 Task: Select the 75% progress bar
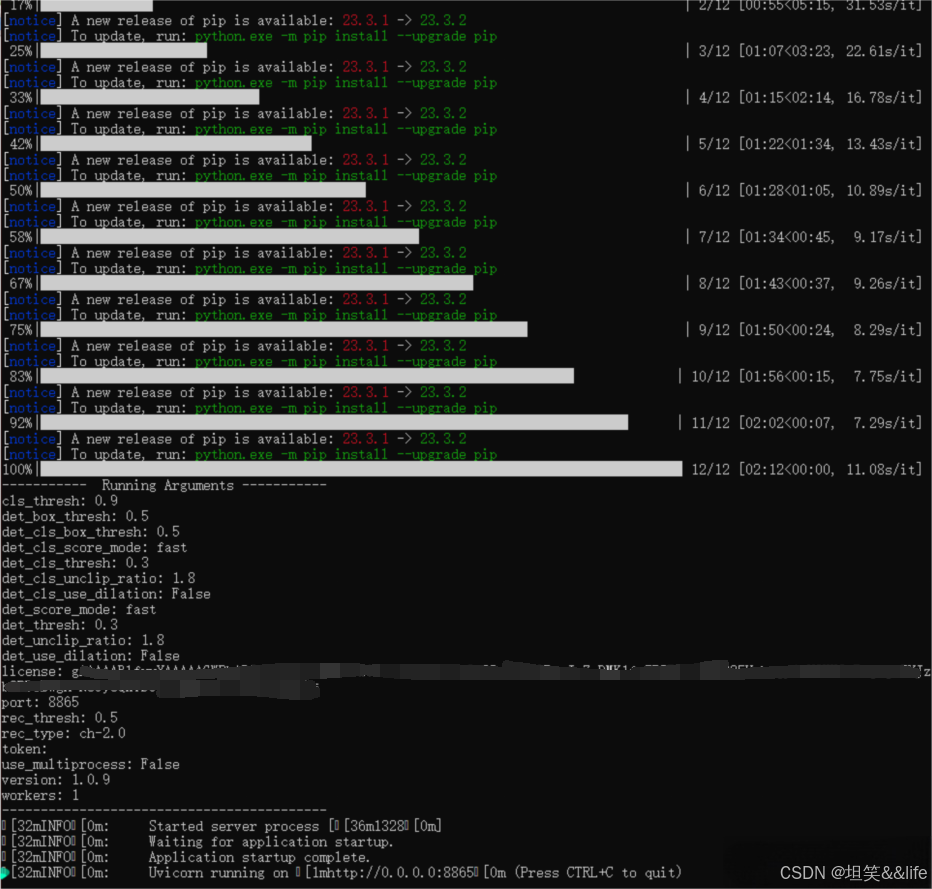(284, 329)
